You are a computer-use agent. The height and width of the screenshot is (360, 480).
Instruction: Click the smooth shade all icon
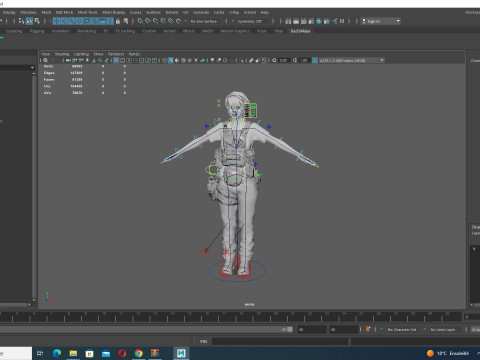coord(171,60)
